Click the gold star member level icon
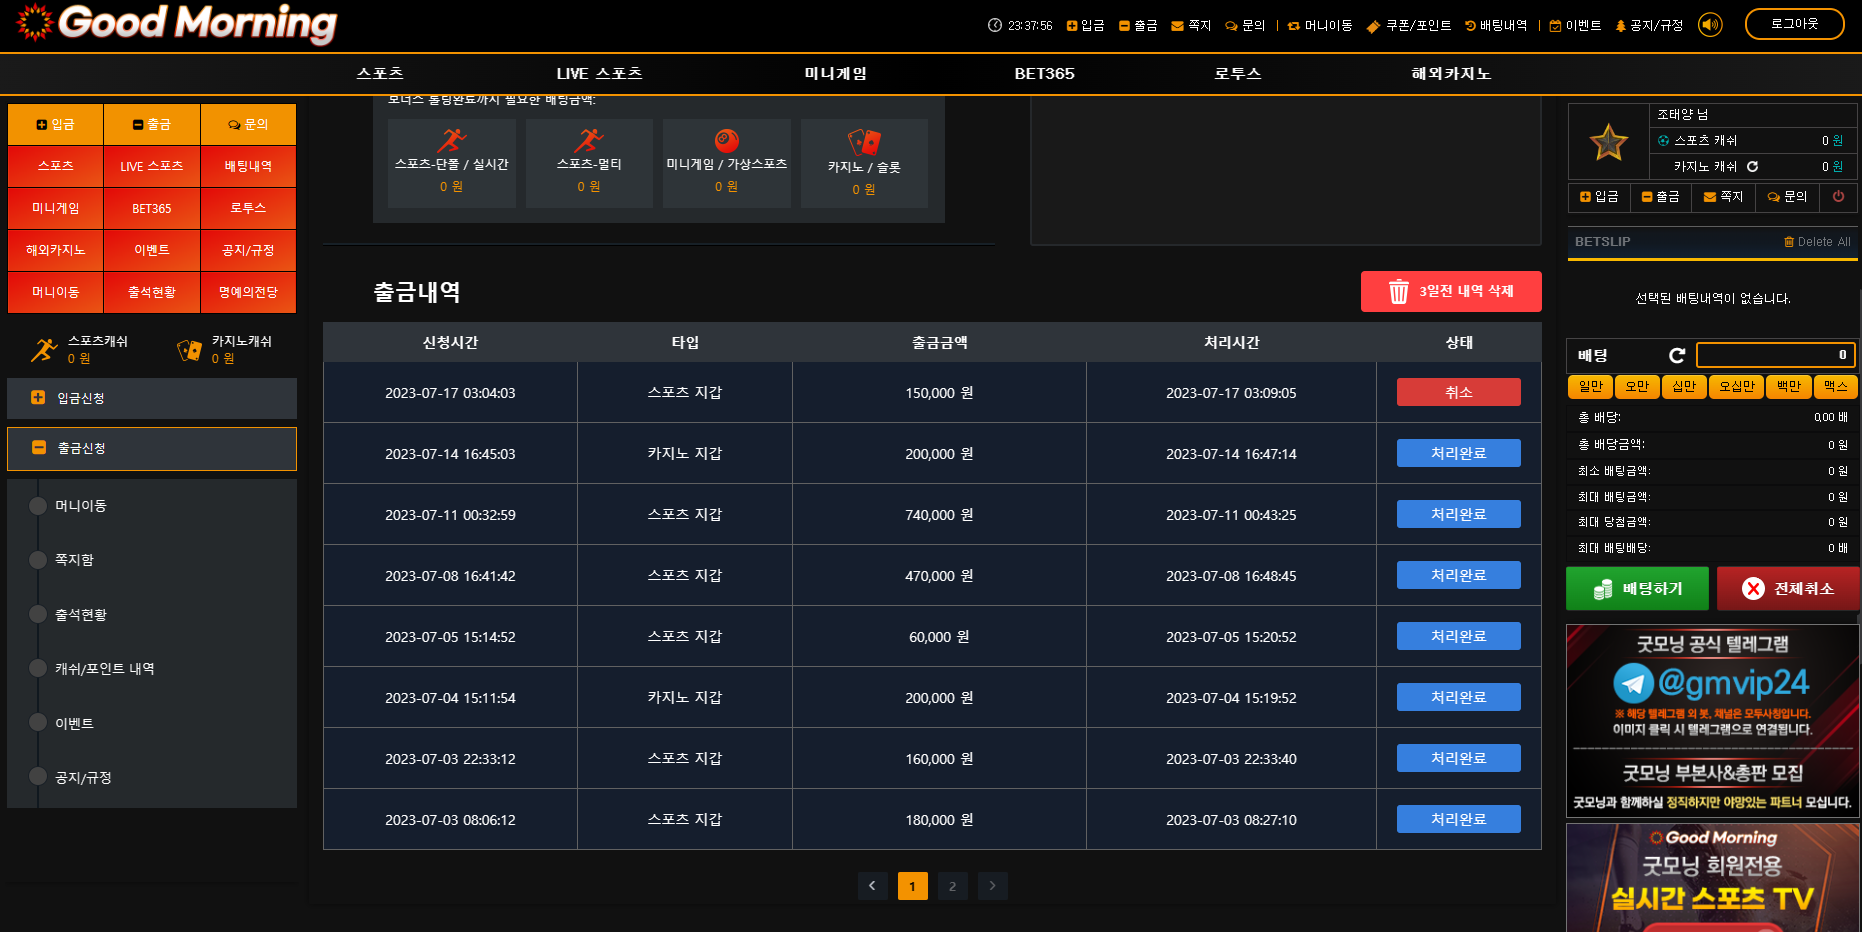 1608,143
